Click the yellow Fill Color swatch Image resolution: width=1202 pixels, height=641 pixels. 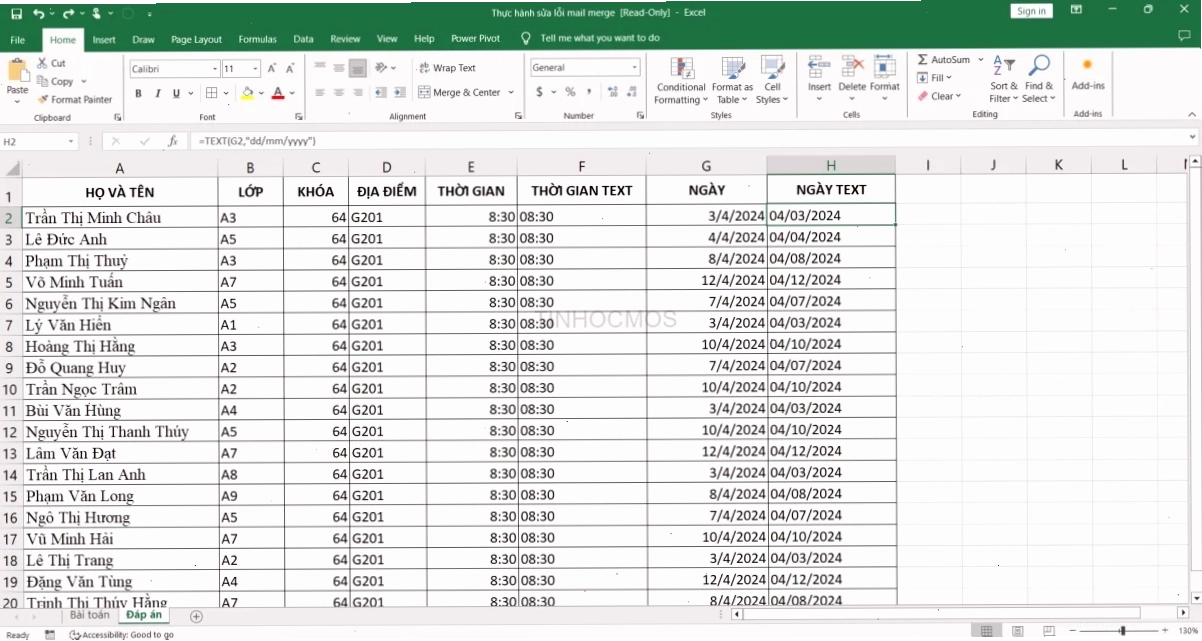click(x=248, y=93)
